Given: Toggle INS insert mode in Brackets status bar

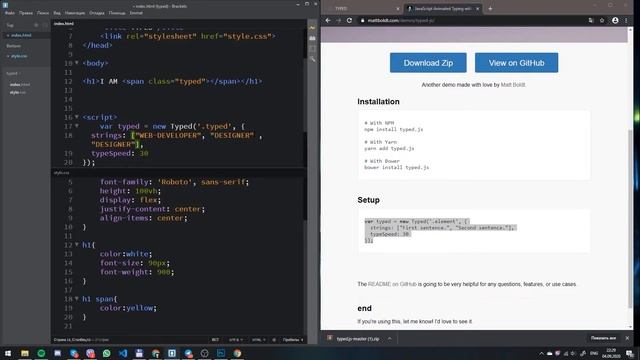Looking at the screenshot, I should coord(215,340).
